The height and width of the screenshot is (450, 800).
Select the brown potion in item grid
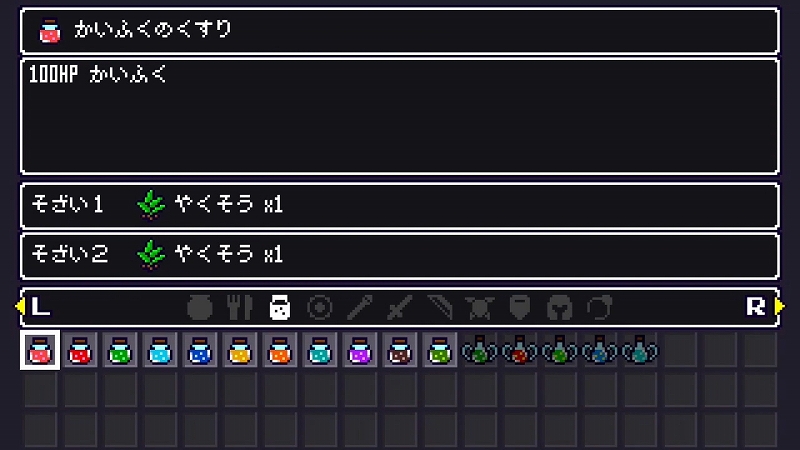point(399,350)
